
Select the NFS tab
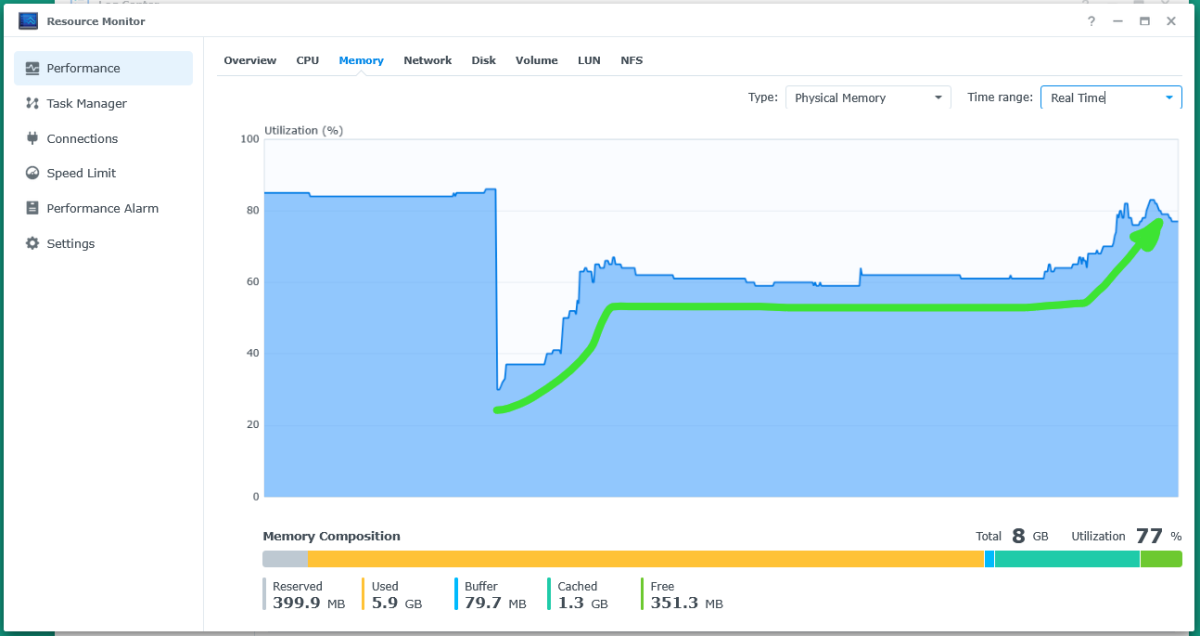click(x=631, y=61)
